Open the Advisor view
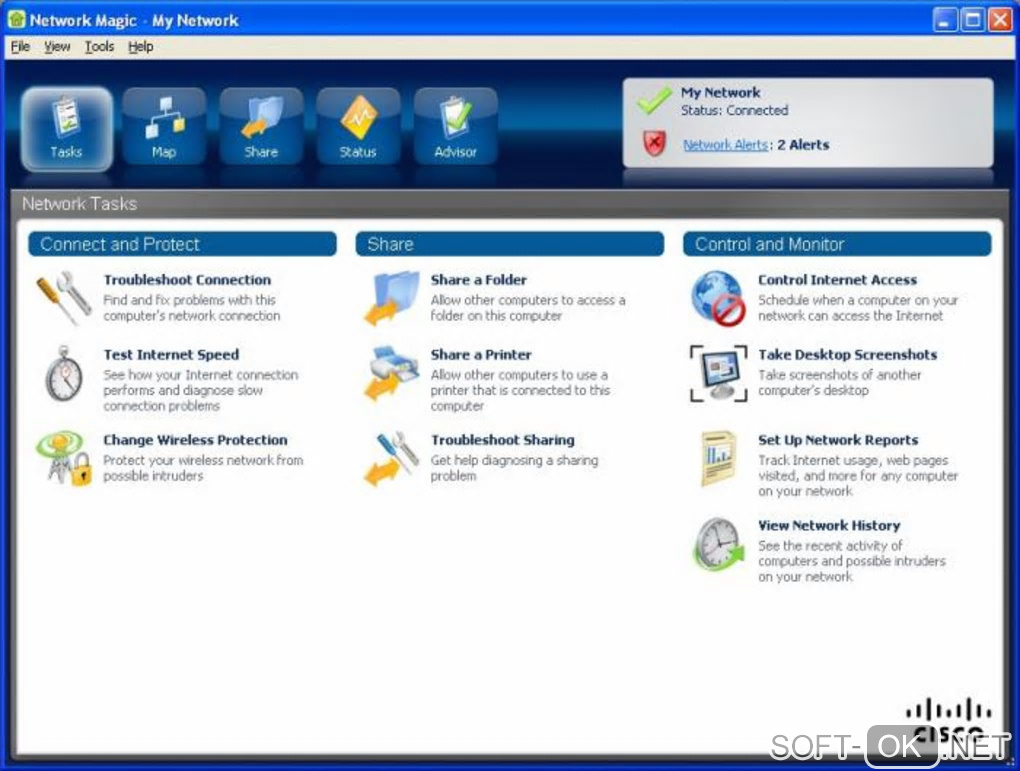The image size is (1020, 771). click(455, 128)
